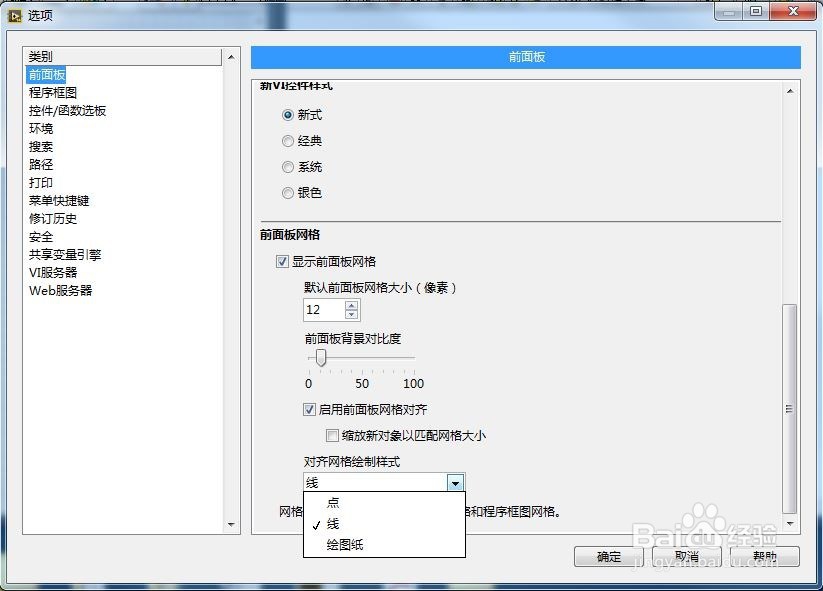823x591 pixels.
Task: Select VI服务器 in the list
Action: click(53, 272)
